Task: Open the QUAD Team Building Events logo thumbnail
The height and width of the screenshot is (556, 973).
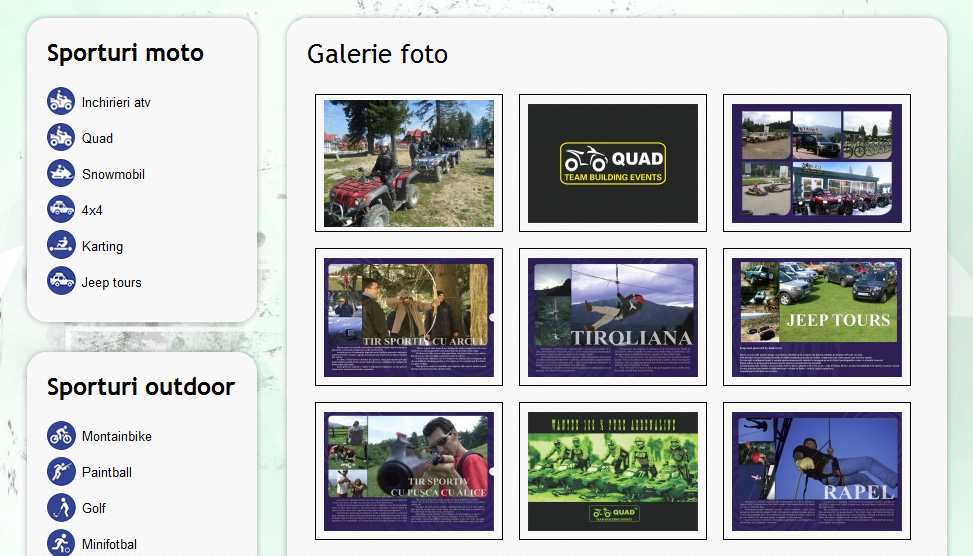Action: (x=613, y=163)
